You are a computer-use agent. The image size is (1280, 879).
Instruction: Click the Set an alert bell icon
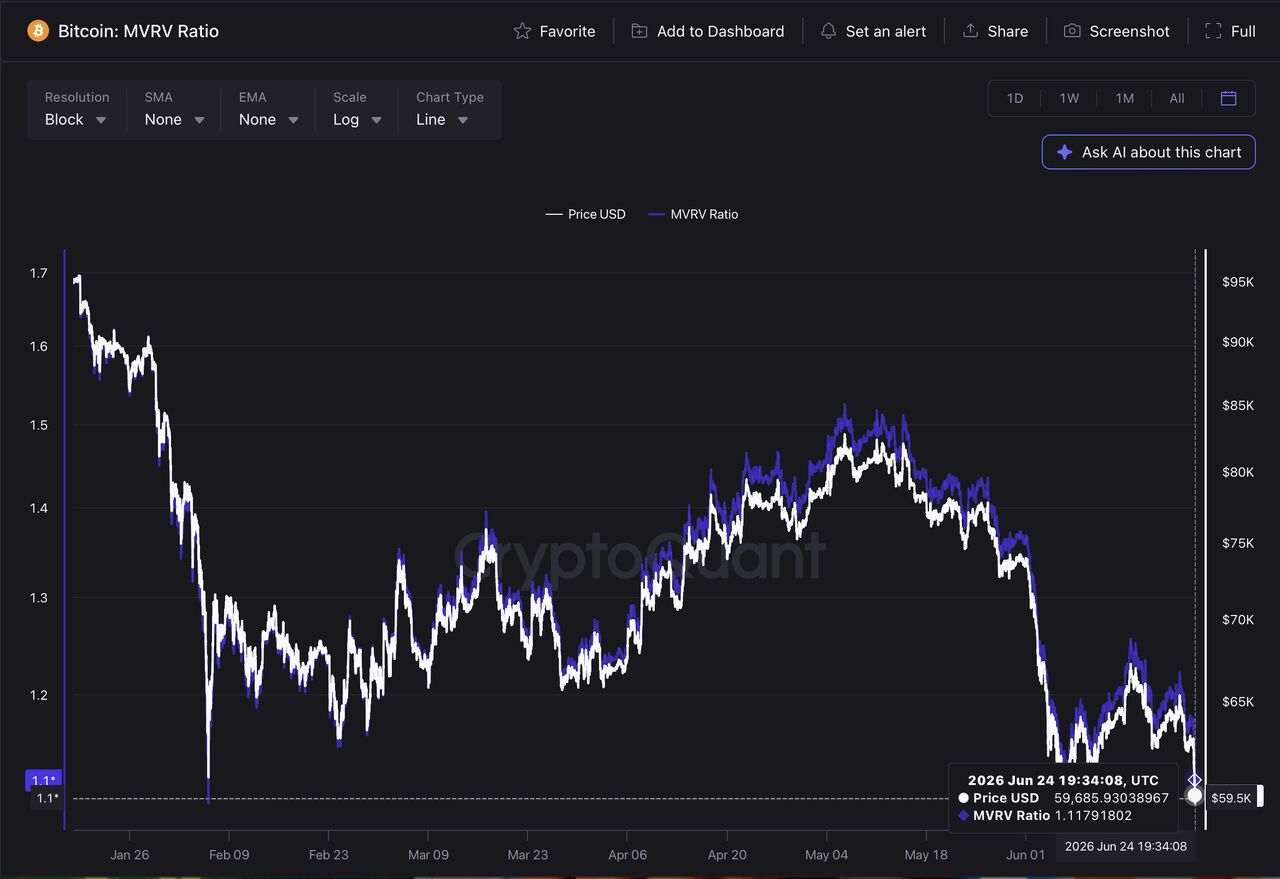pyautogui.click(x=828, y=31)
